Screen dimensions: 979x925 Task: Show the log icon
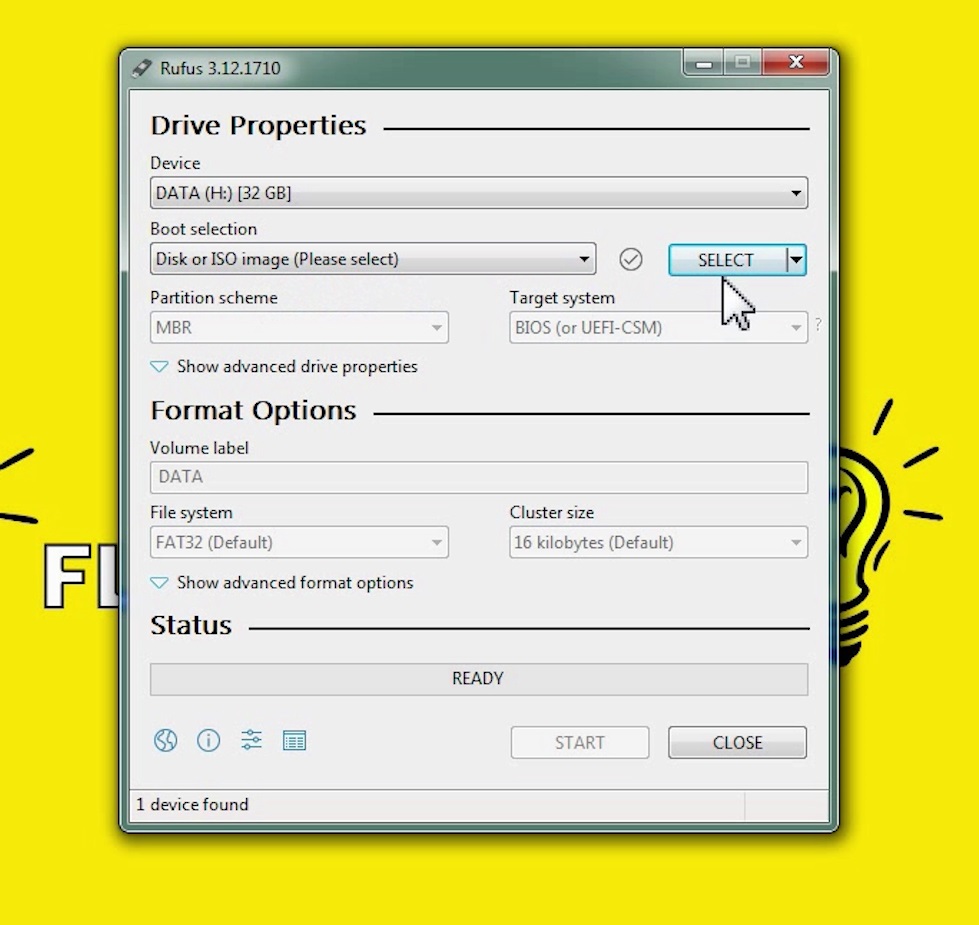pos(294,741)
